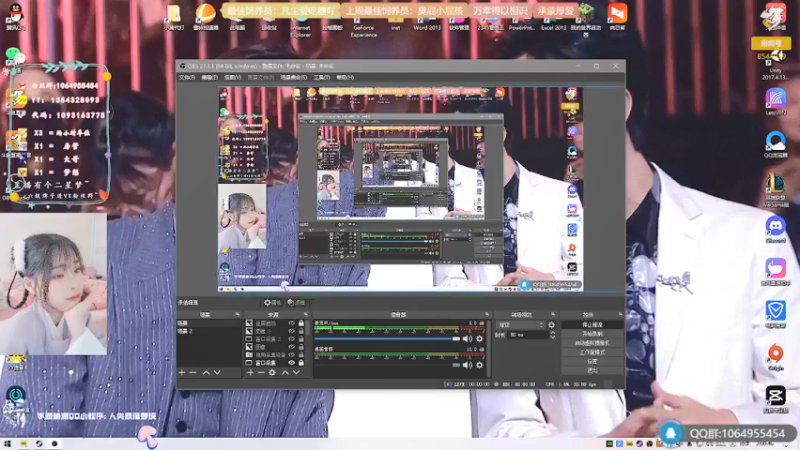This screenshot has height=450, width=800.
Task: Click the Windows Start button
Action: (7, 444)
